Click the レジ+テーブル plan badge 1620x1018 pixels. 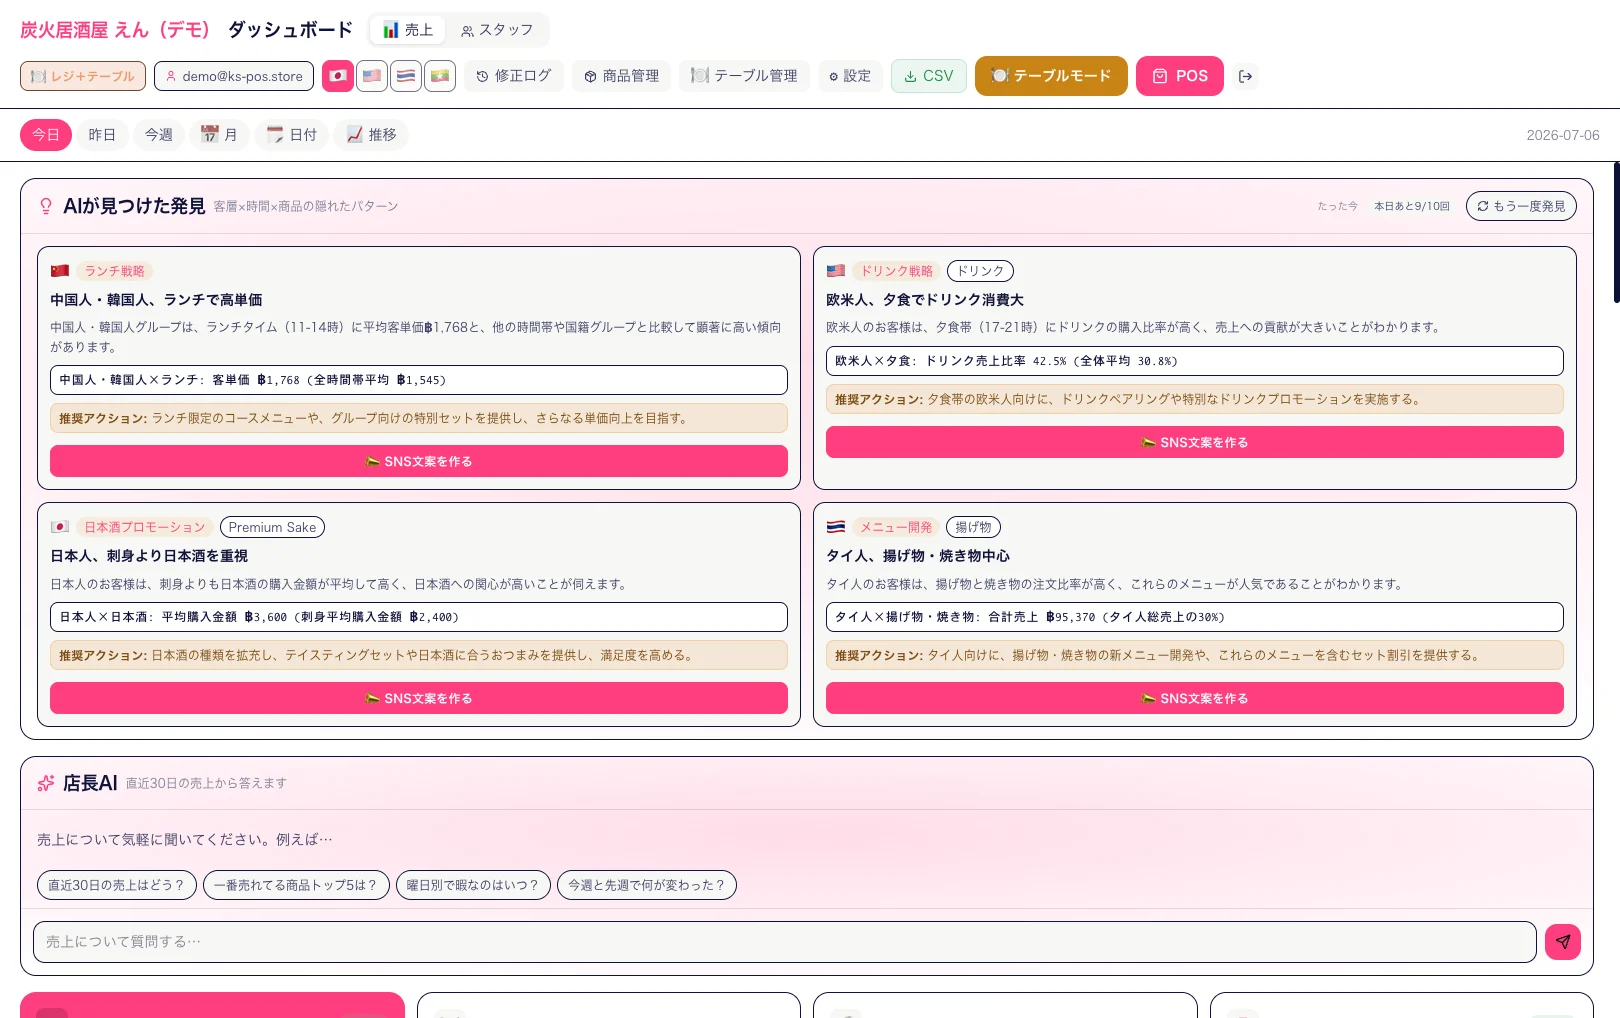click(83, 76)
